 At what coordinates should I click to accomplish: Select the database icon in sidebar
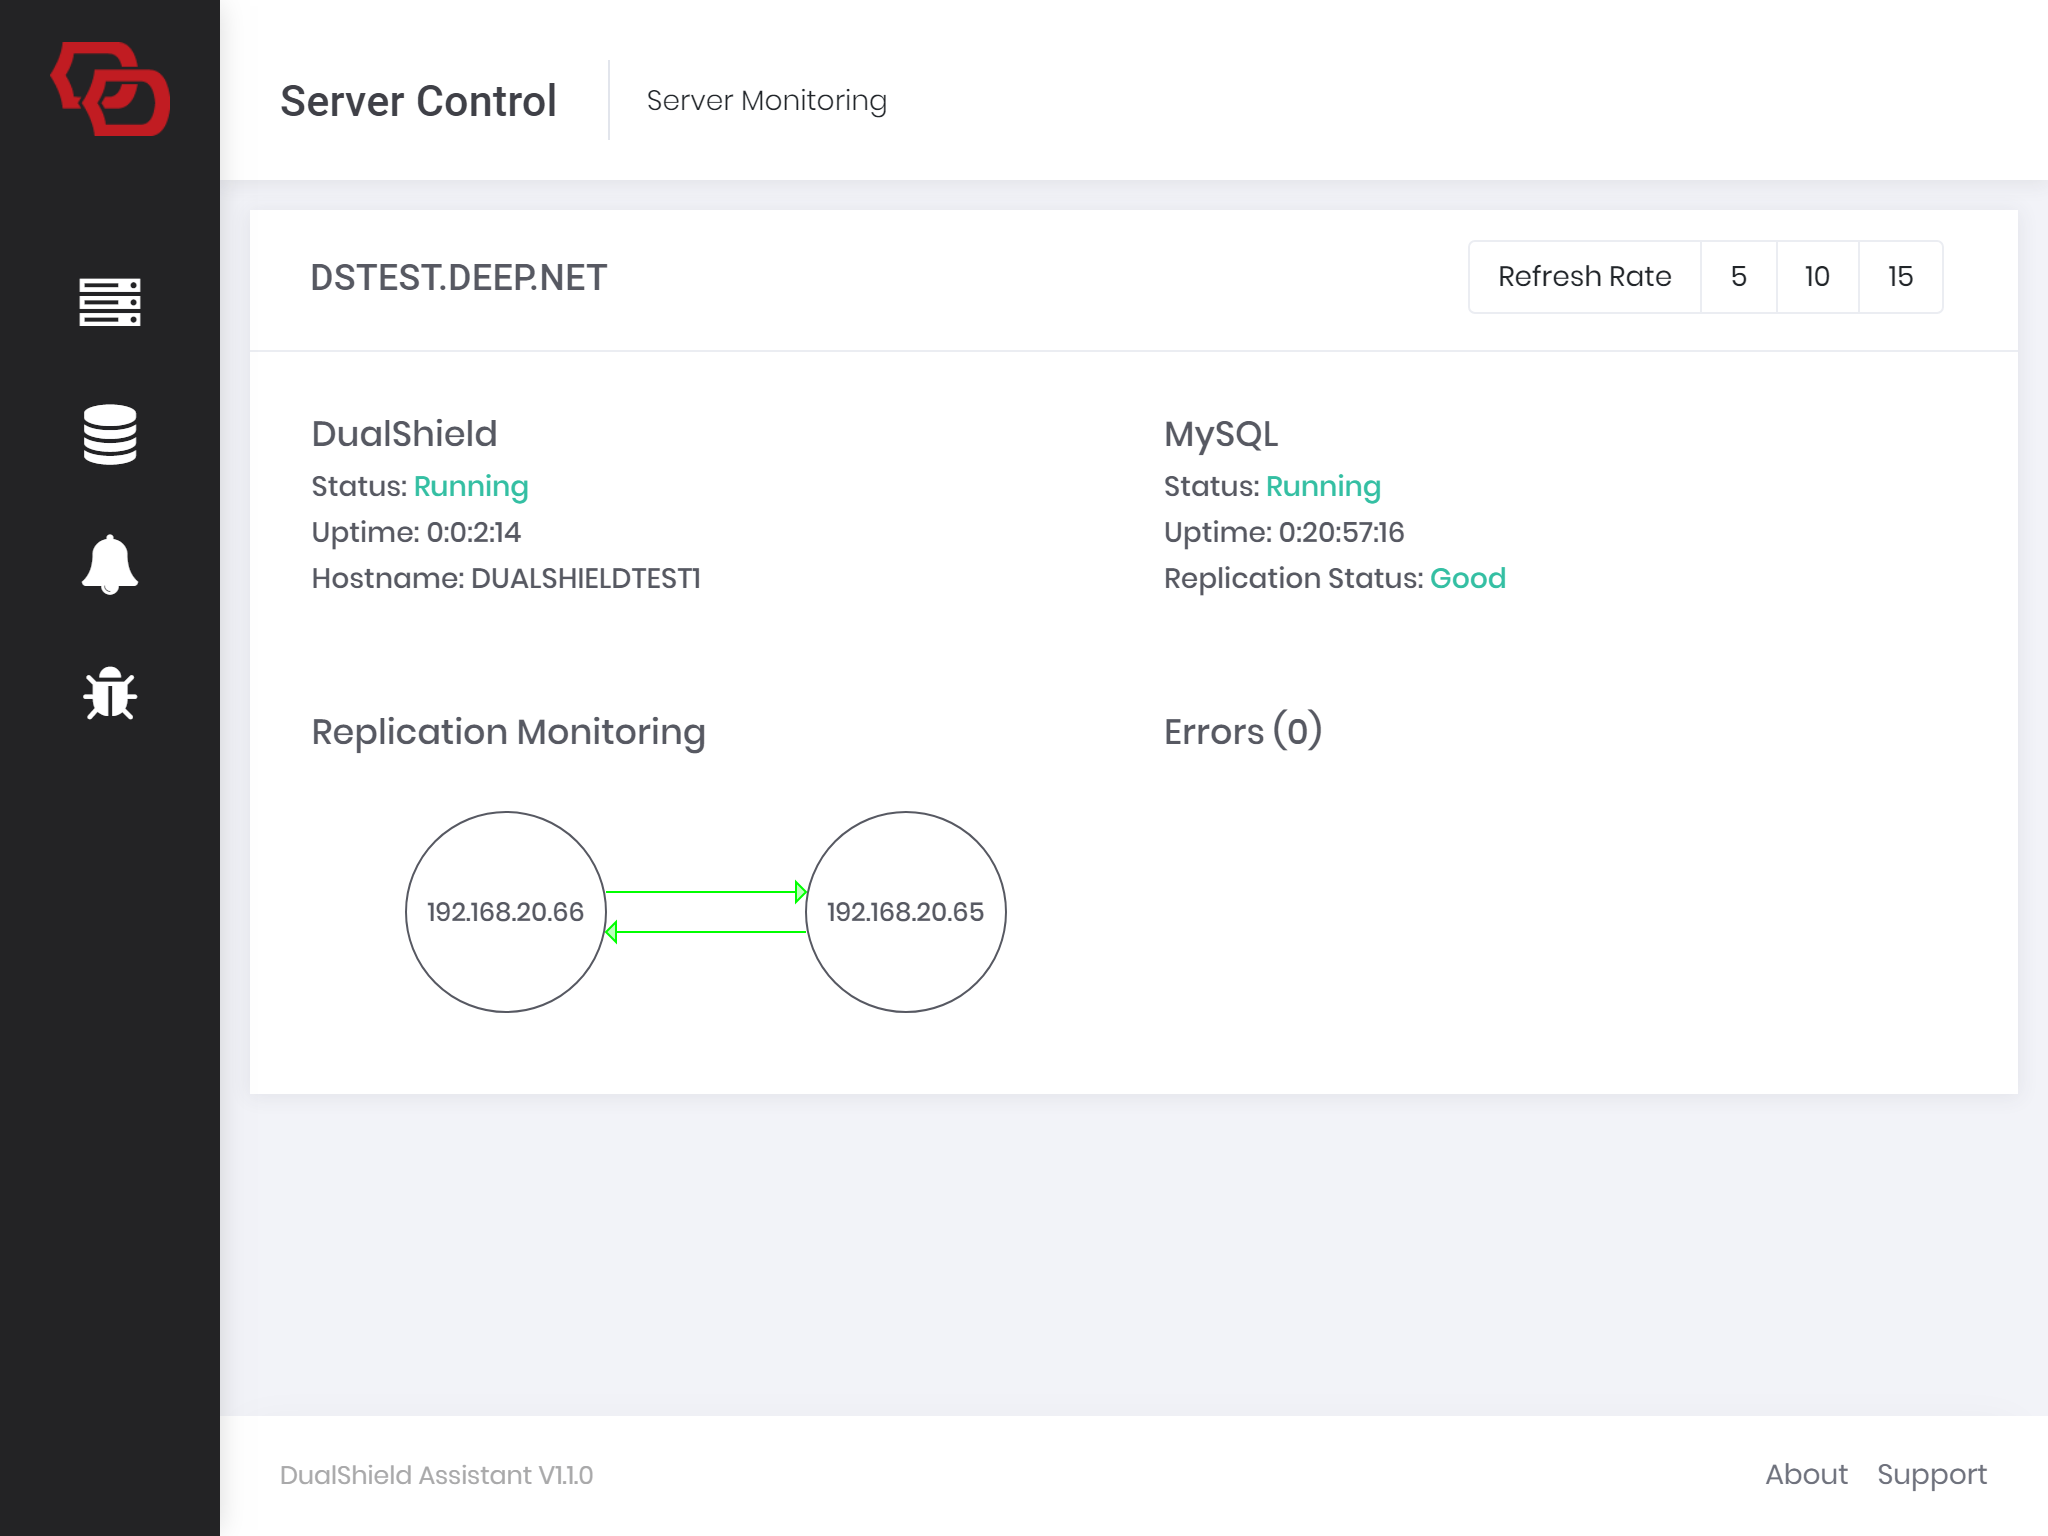pos(110,434)
